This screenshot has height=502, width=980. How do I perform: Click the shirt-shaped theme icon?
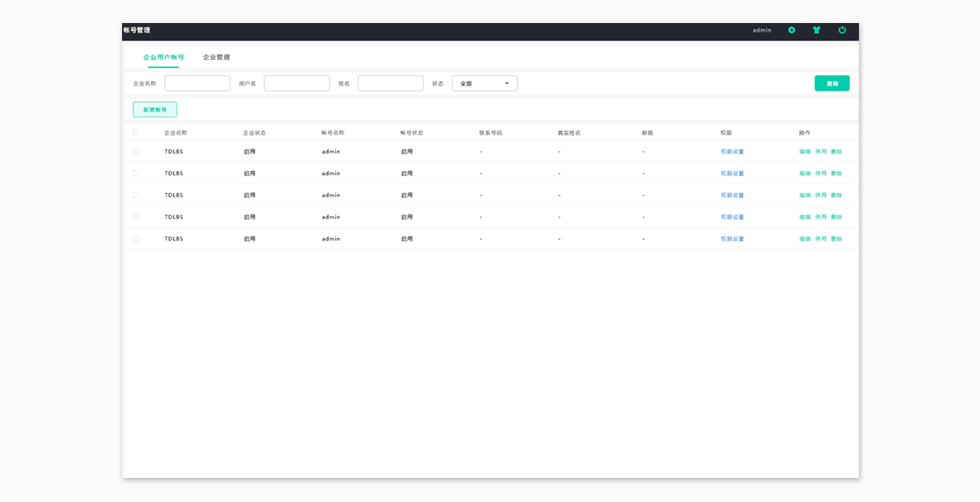point(817,30)
